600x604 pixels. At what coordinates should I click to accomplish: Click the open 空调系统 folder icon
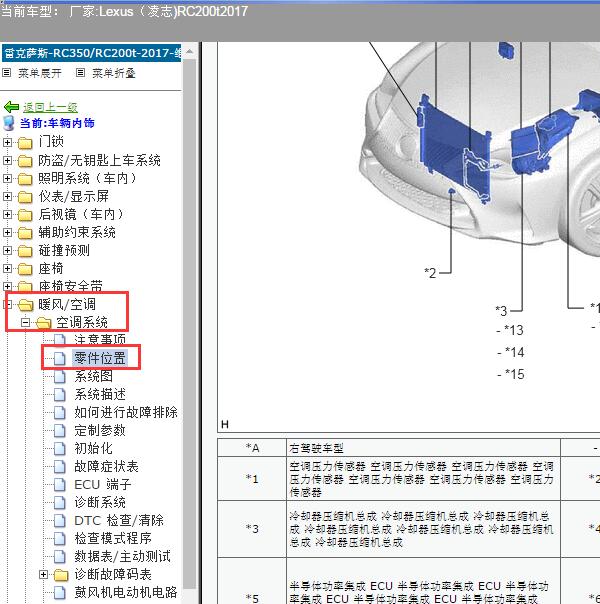(x=44, y=323)
